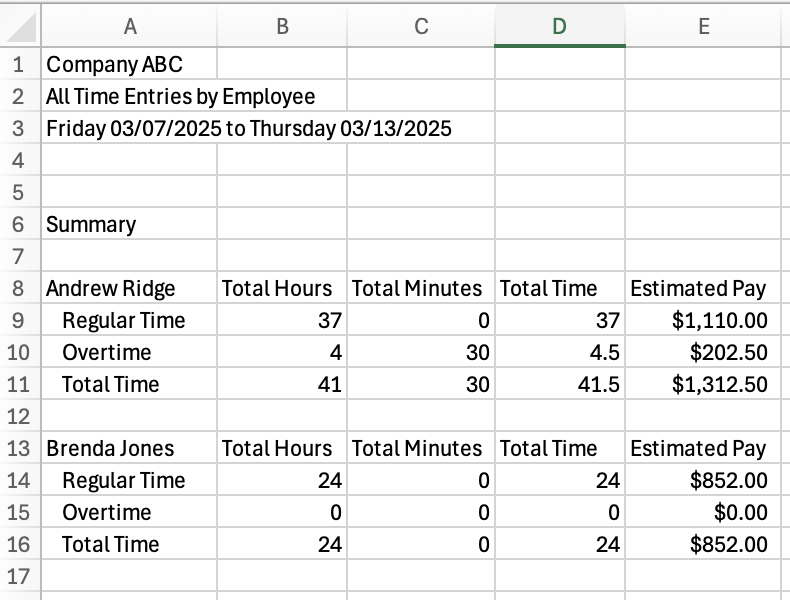Click the Brenda Jones cell
Viewport: 790px width, 600px height.
click(x=110, y=449)
